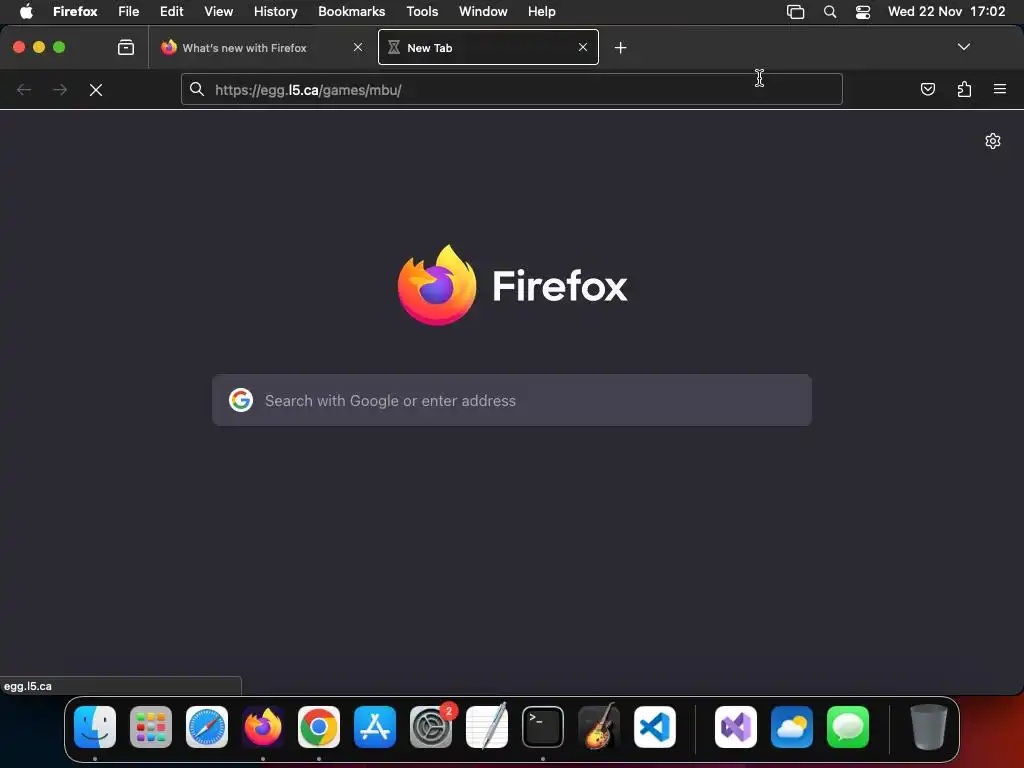Open Weather app from the Dock
1024x768 pixels.
[x=792, y=727]
